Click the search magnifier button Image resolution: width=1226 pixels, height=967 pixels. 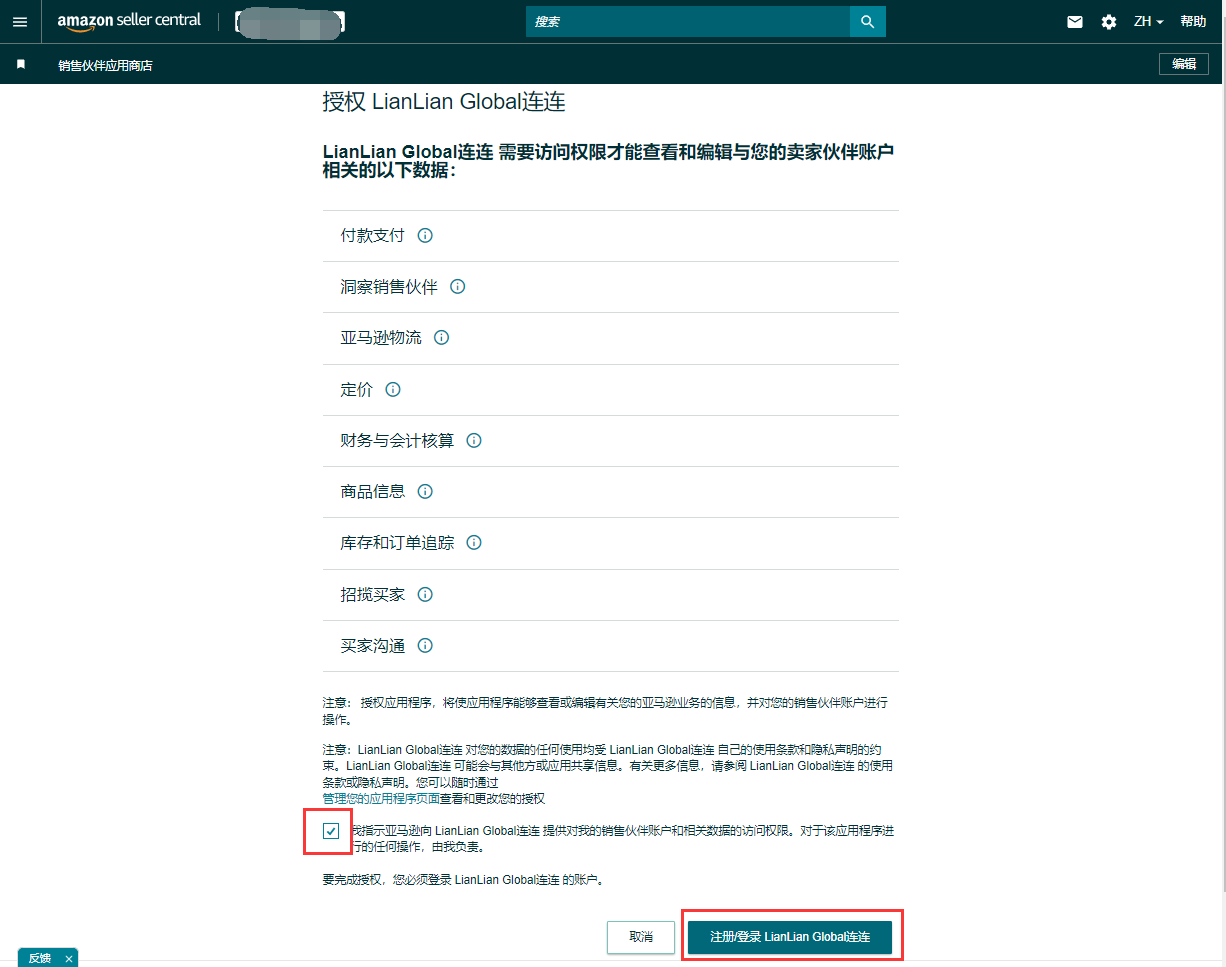pos(867,21)
